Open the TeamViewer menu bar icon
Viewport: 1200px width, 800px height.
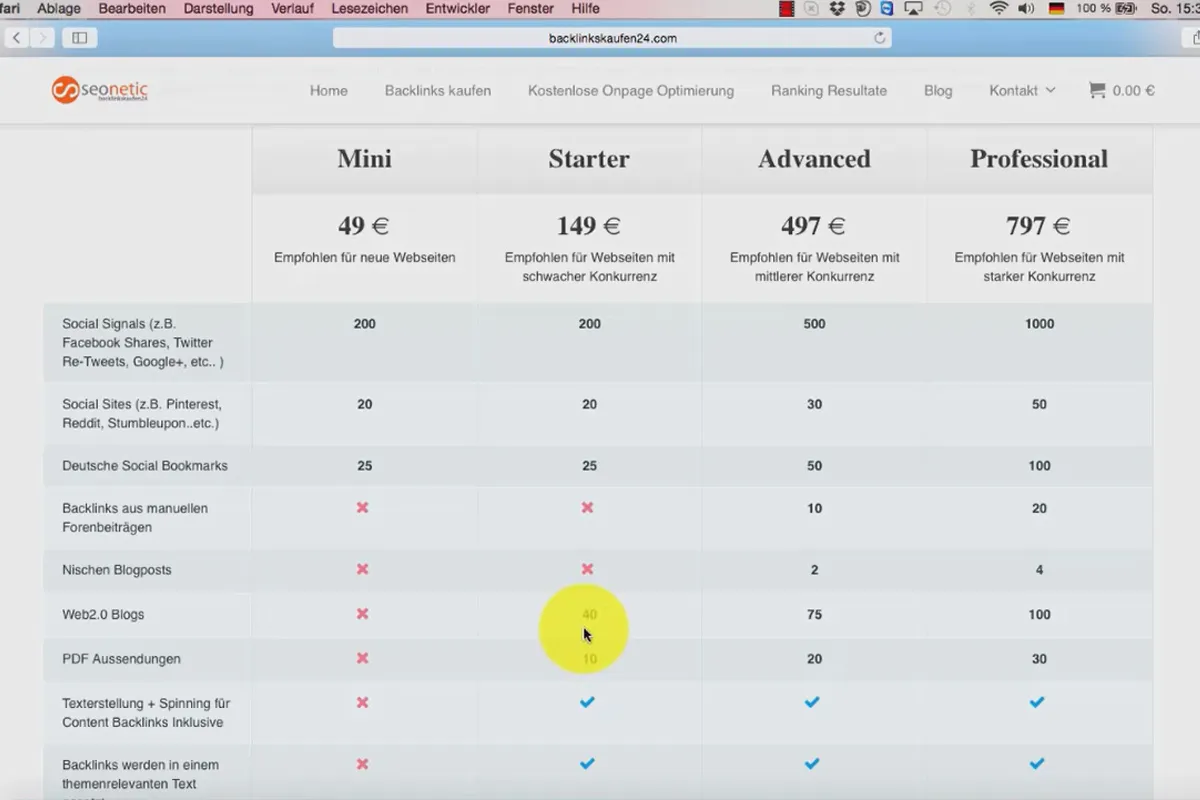click(887, 8)
